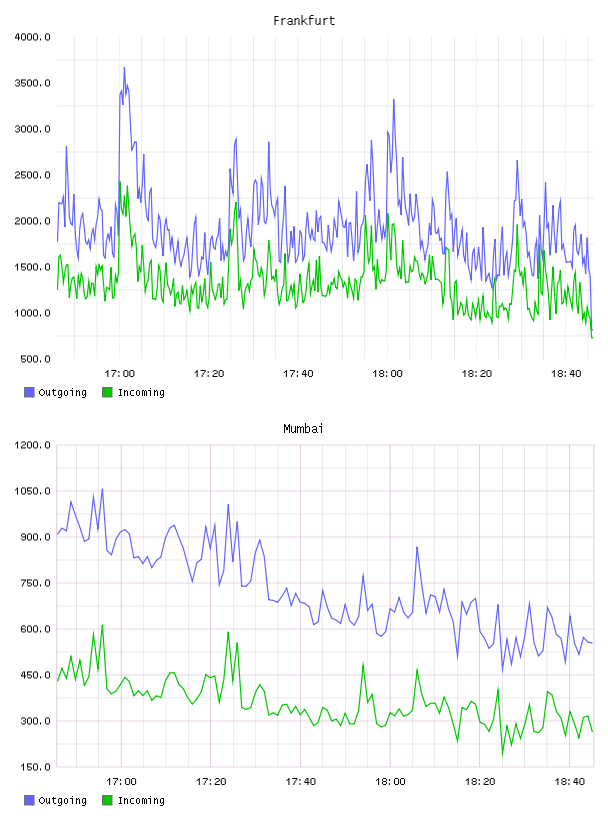Screen dimensions: 608x816
Task: Select the Incoming legend label under Mumbai chart
Action: (x=141, y=801)
